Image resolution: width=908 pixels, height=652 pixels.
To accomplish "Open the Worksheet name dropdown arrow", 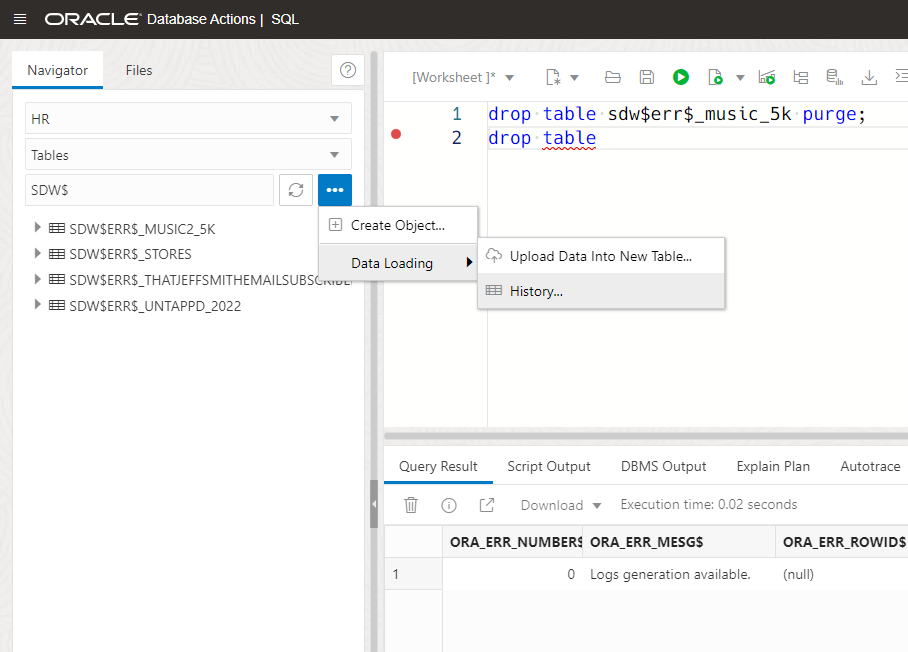I will pyautogui.click(x=510, y=78).
